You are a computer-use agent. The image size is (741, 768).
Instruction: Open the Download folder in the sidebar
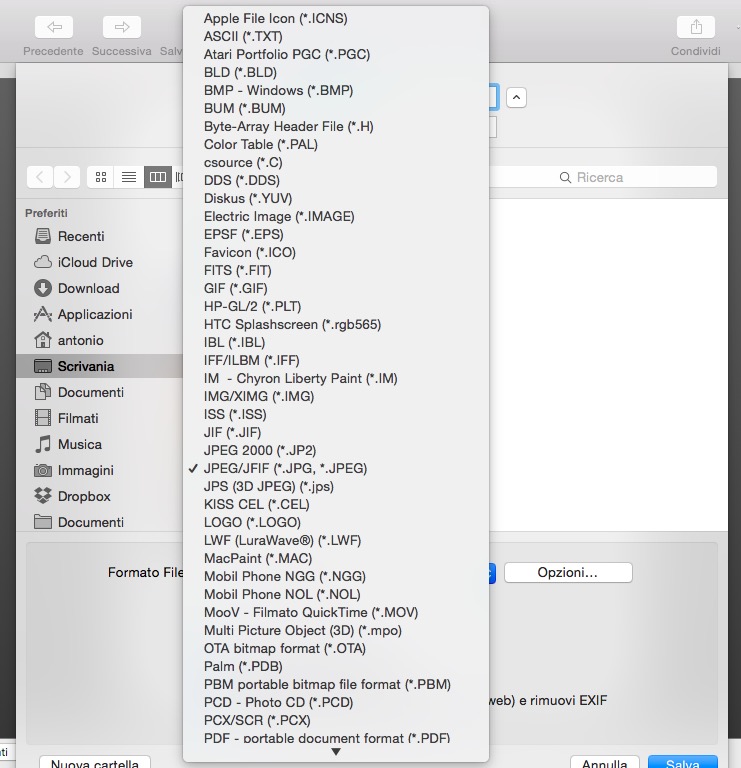(x=99, y=288)
